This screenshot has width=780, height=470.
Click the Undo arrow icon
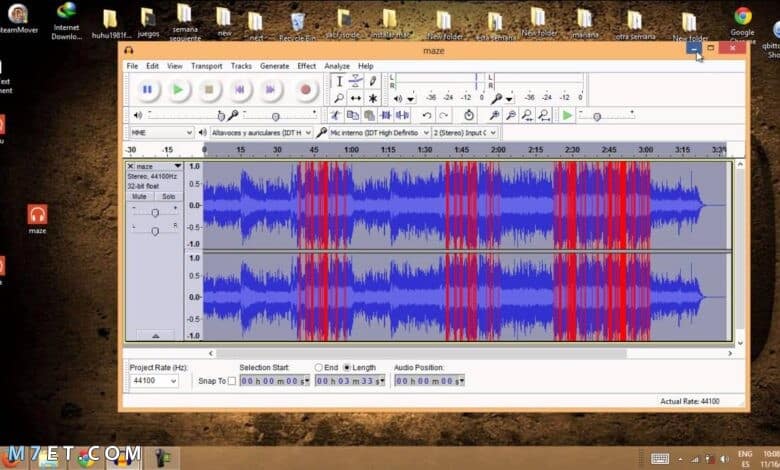(426, 115)
